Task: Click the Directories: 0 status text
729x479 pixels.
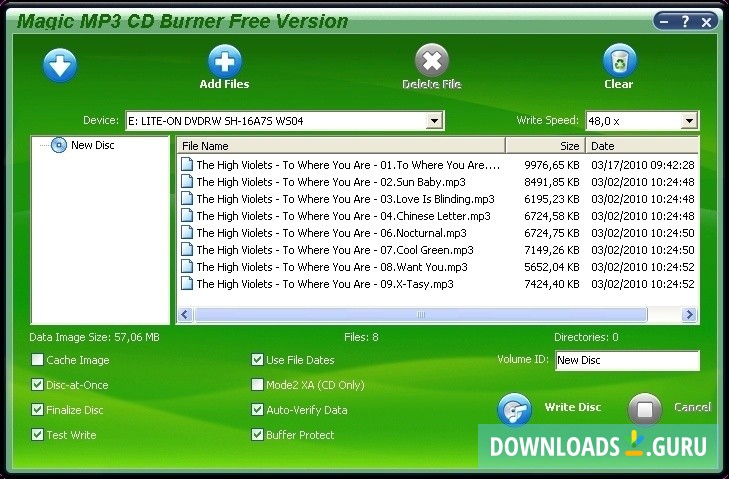Action: point(586,337)
